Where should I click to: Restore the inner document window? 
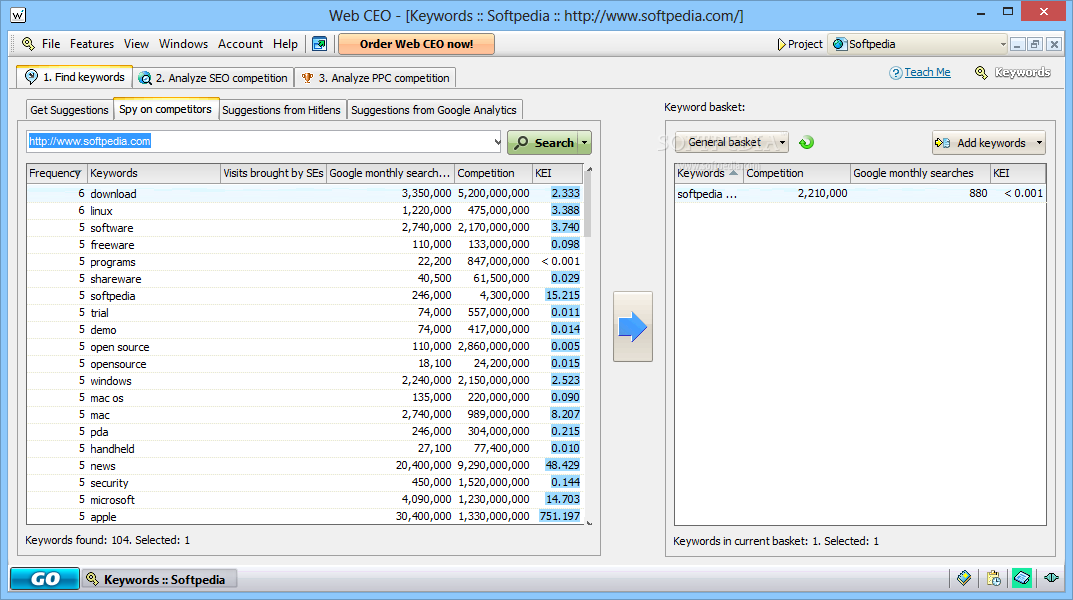click(1035, 44)
